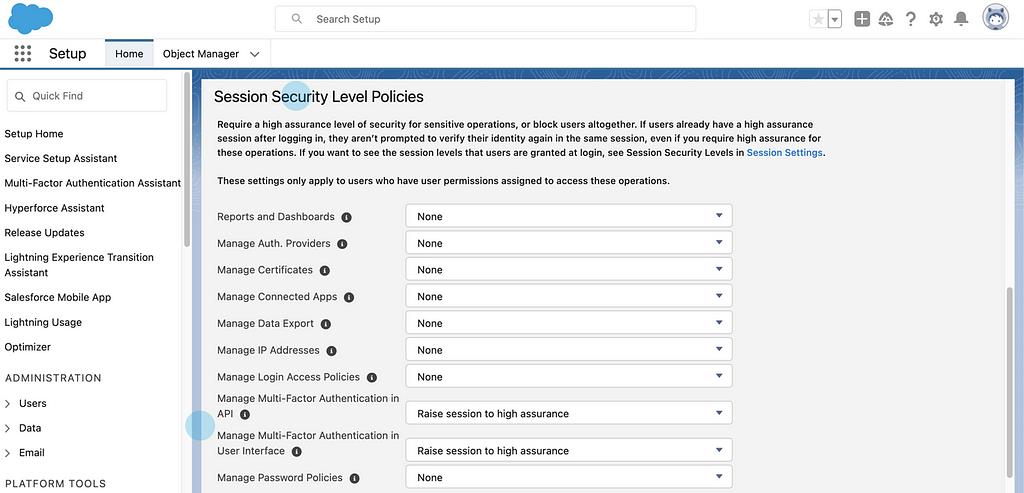Select the Home tab
This screenshot has height=493, width=1024.
coord(129,54)
